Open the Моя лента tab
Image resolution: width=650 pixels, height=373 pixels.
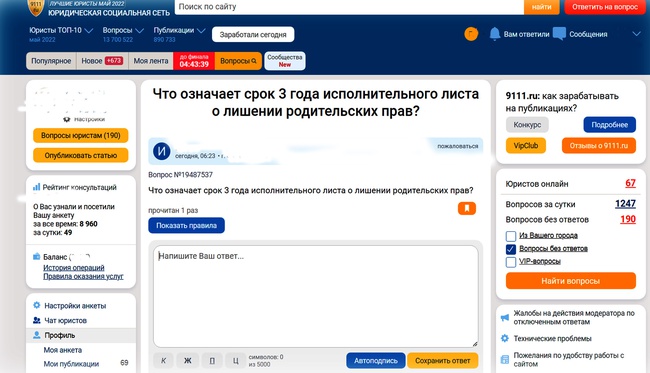point(151,61)
